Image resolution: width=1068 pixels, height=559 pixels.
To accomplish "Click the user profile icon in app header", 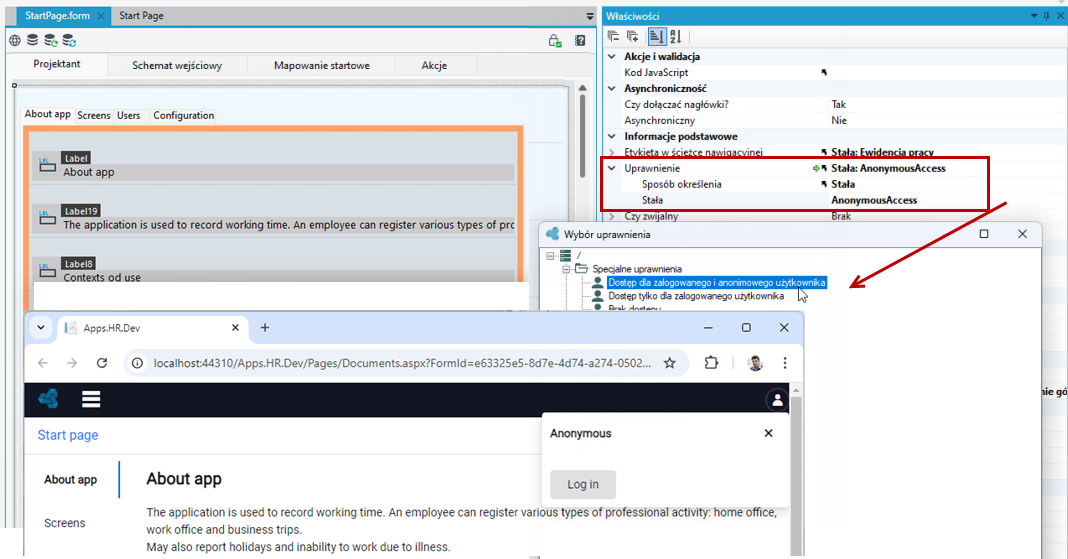I will (776, 400).
